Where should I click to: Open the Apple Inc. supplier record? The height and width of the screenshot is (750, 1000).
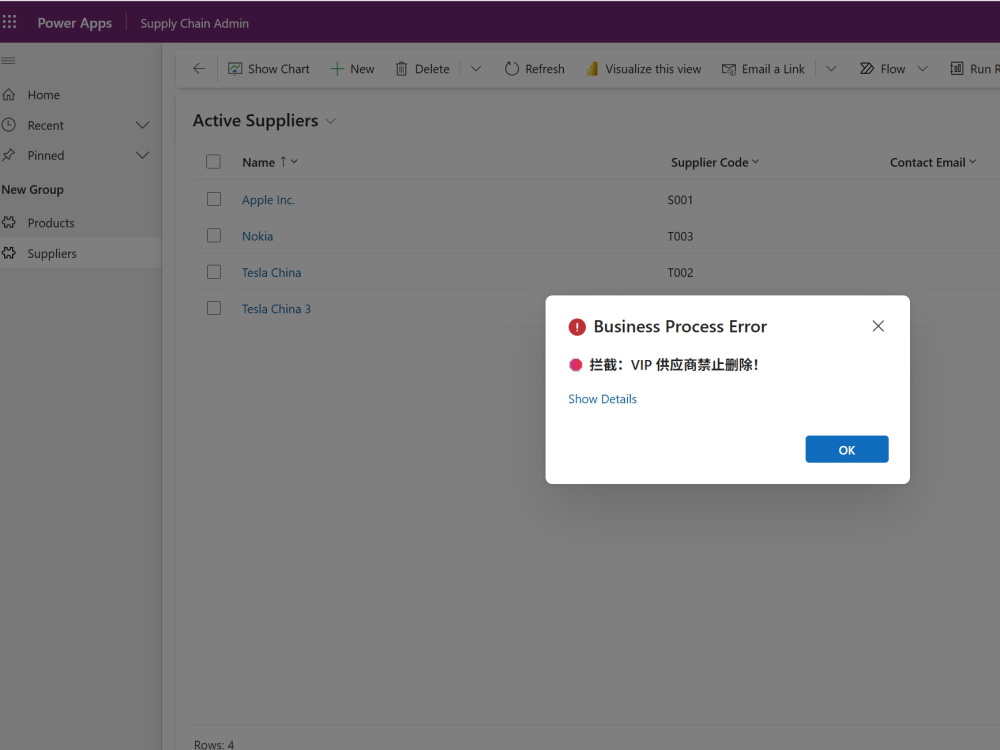[268, 200]
